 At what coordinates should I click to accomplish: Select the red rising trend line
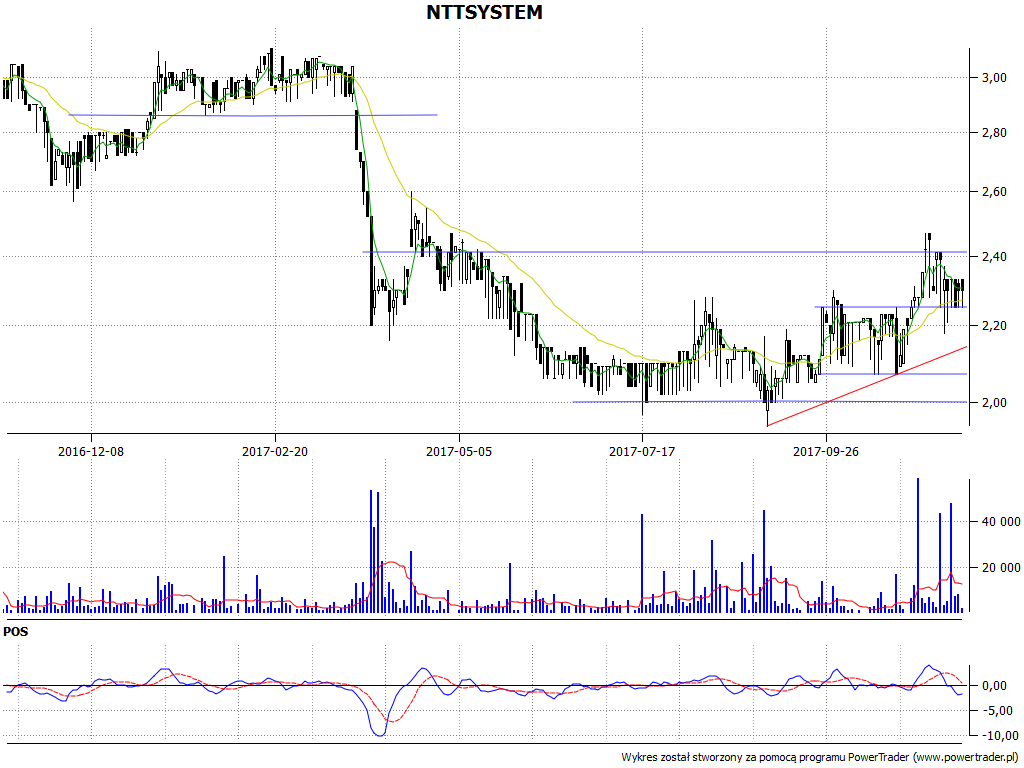[867, 386]
